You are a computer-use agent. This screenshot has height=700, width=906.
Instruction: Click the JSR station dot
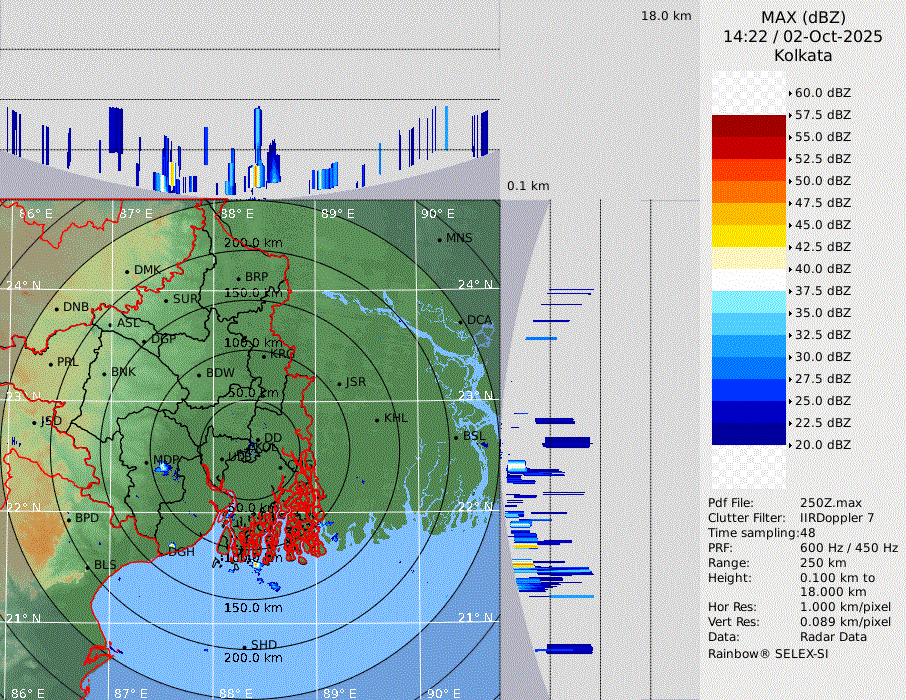(339, 383)
